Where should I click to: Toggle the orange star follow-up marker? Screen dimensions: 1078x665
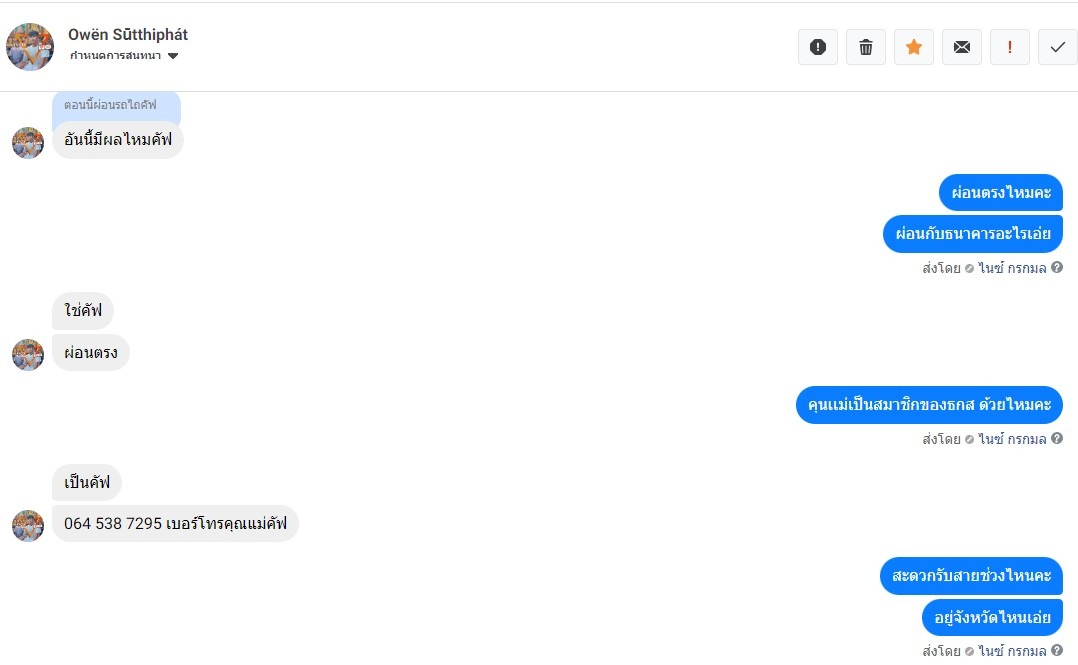coord(913,47)
